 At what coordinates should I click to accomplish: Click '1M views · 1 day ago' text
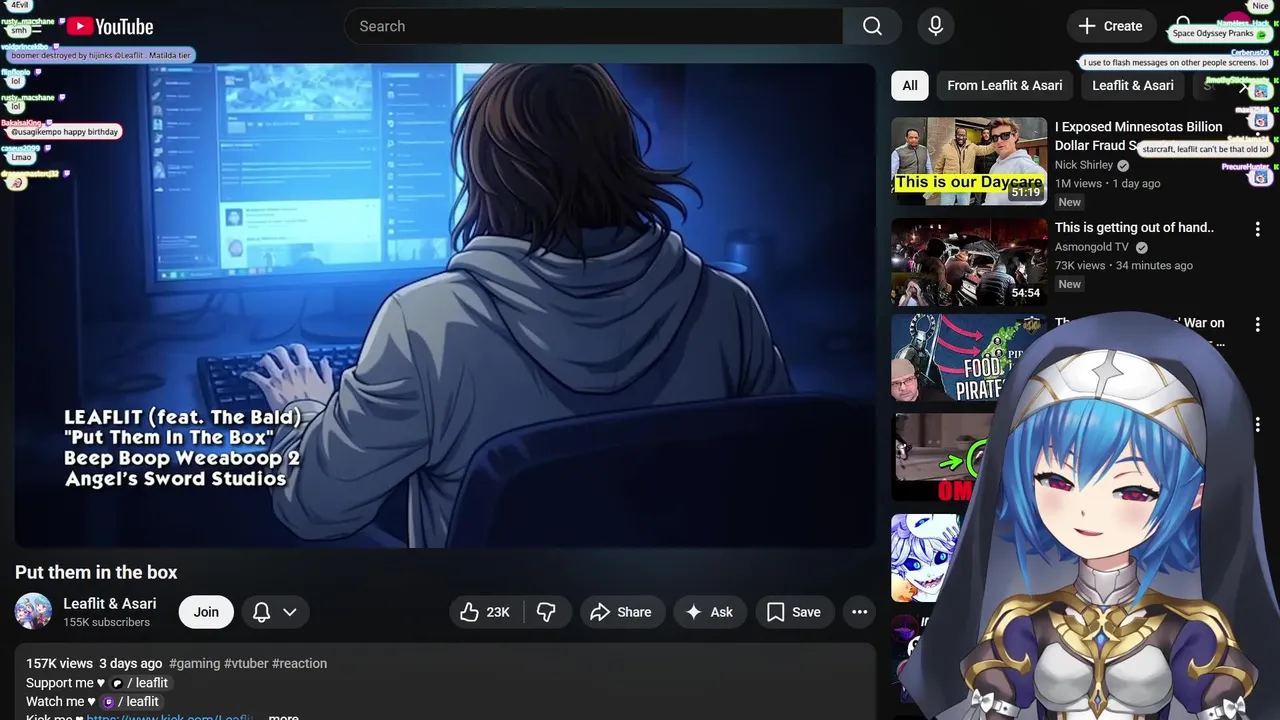pos(1108,184)
